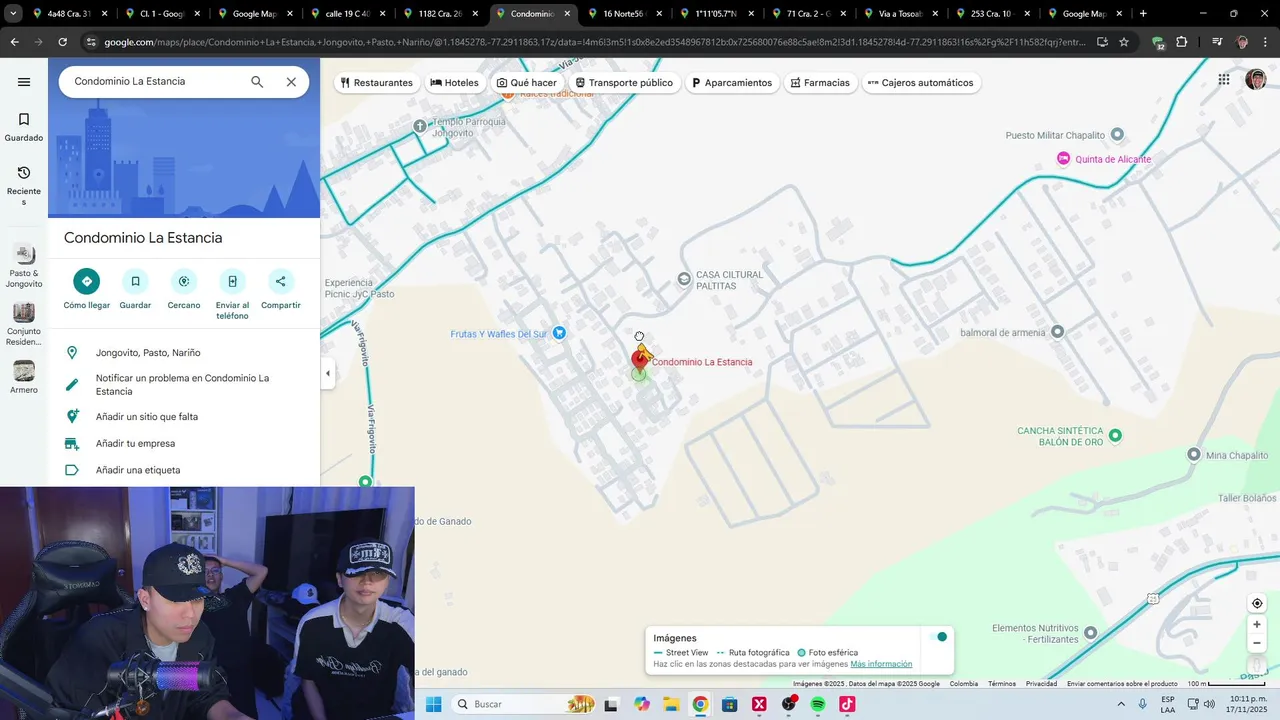Select Templo Parroquia Jongovito marker
1280x720 pixels.
(420, 126)
